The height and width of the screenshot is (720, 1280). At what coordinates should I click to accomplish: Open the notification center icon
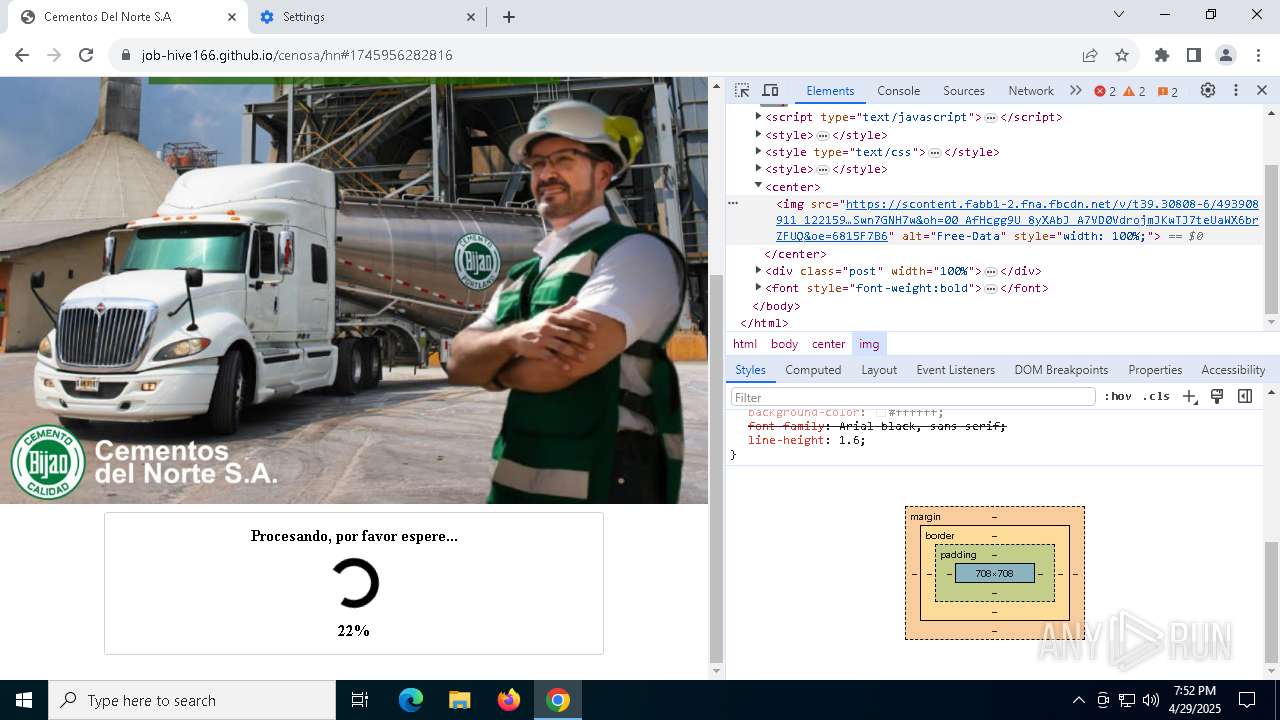tap(1247, 700)
